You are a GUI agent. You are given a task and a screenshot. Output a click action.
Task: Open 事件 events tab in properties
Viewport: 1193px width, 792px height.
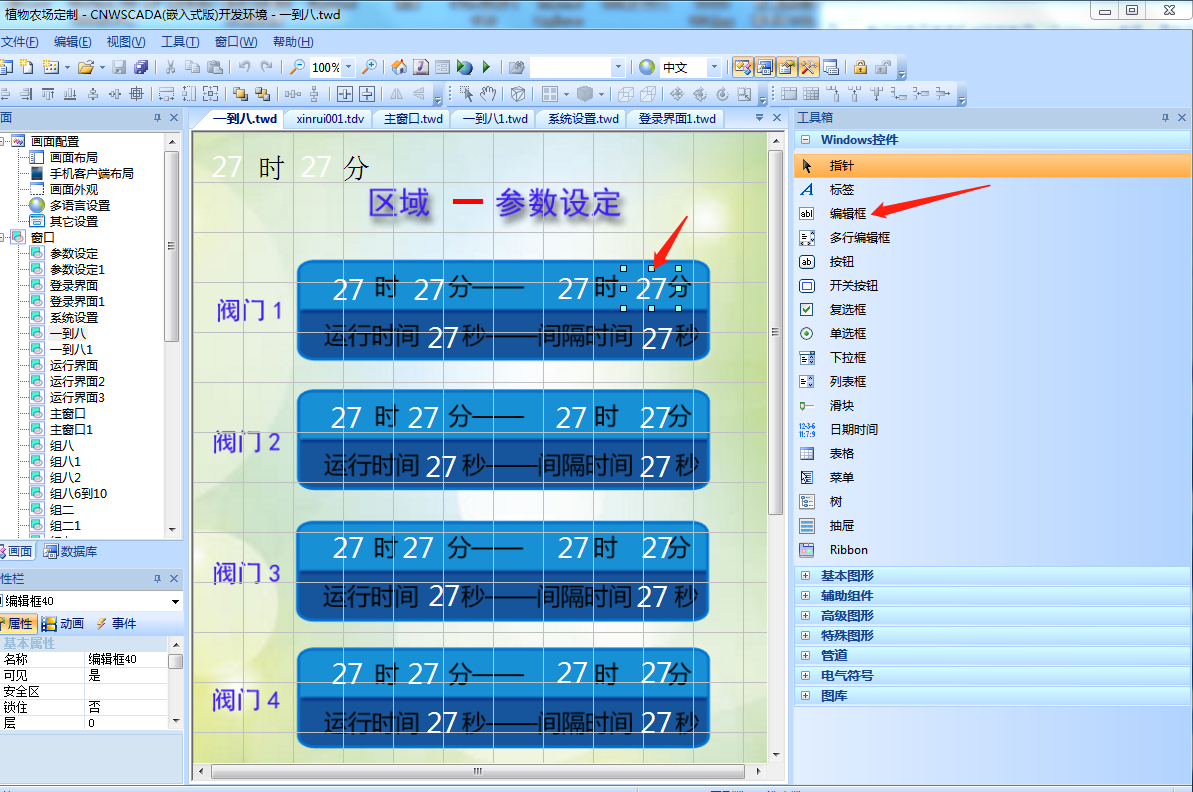click(x=116, y=624)
